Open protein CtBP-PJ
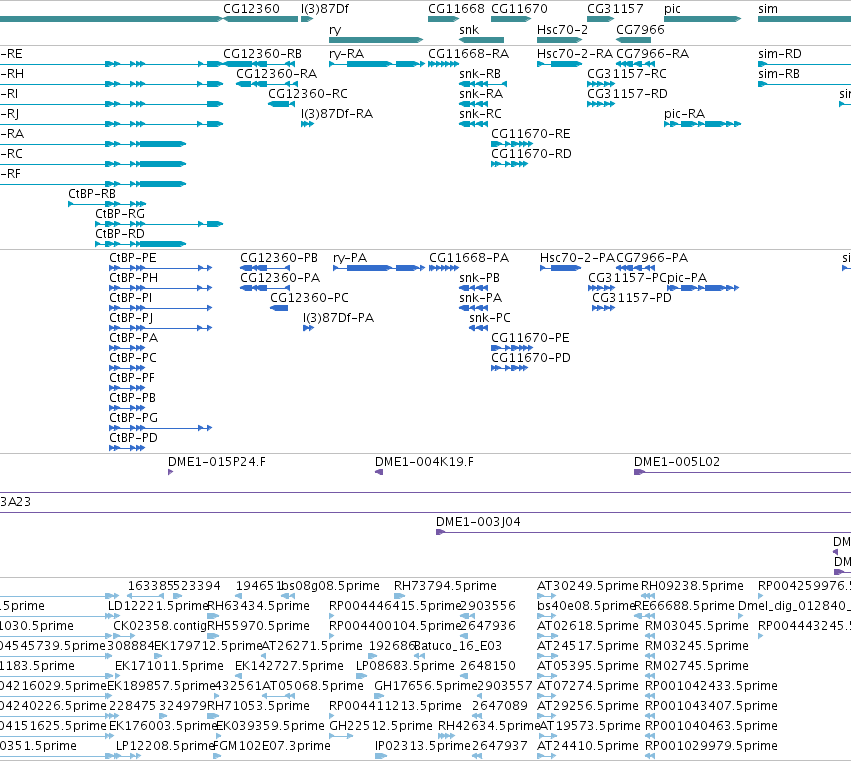The height and width of the screenshot is (761, 851). 131,318
